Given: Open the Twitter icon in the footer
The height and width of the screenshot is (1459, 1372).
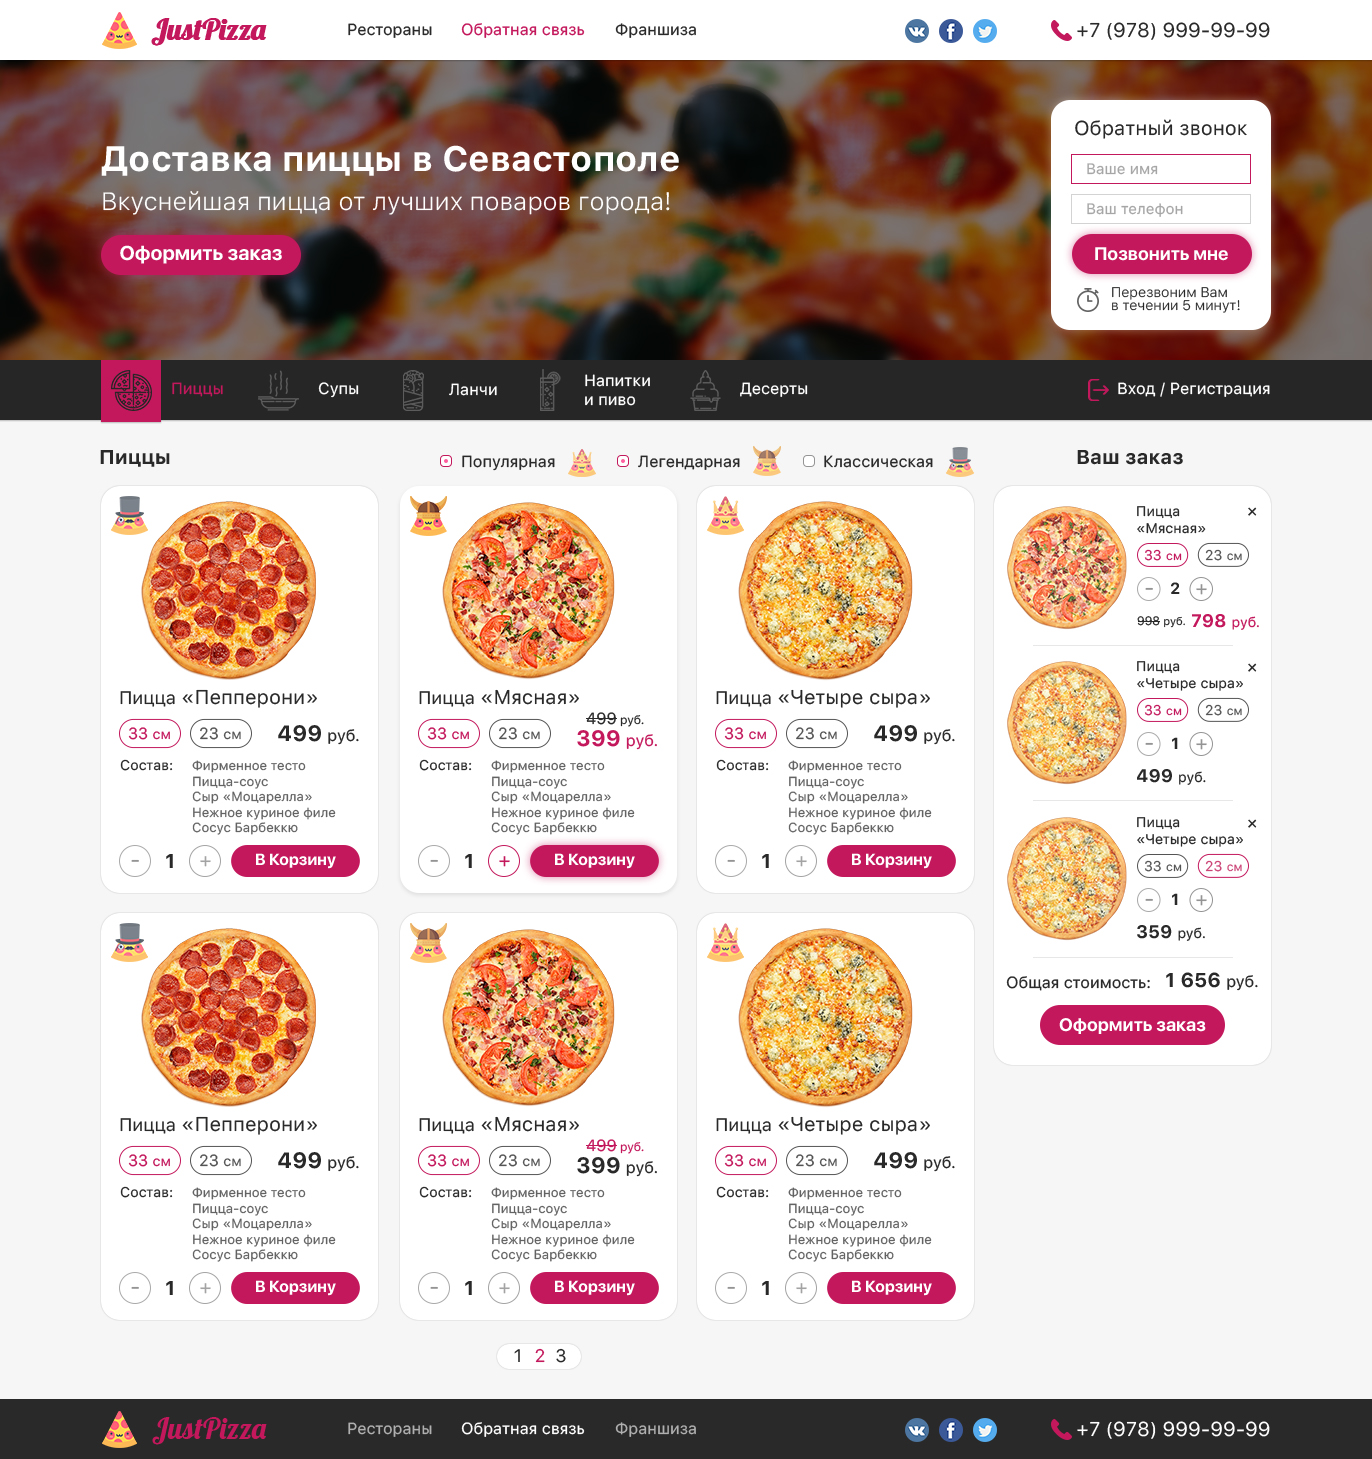Looking at the screenshot, I should tap(985, 1430).
